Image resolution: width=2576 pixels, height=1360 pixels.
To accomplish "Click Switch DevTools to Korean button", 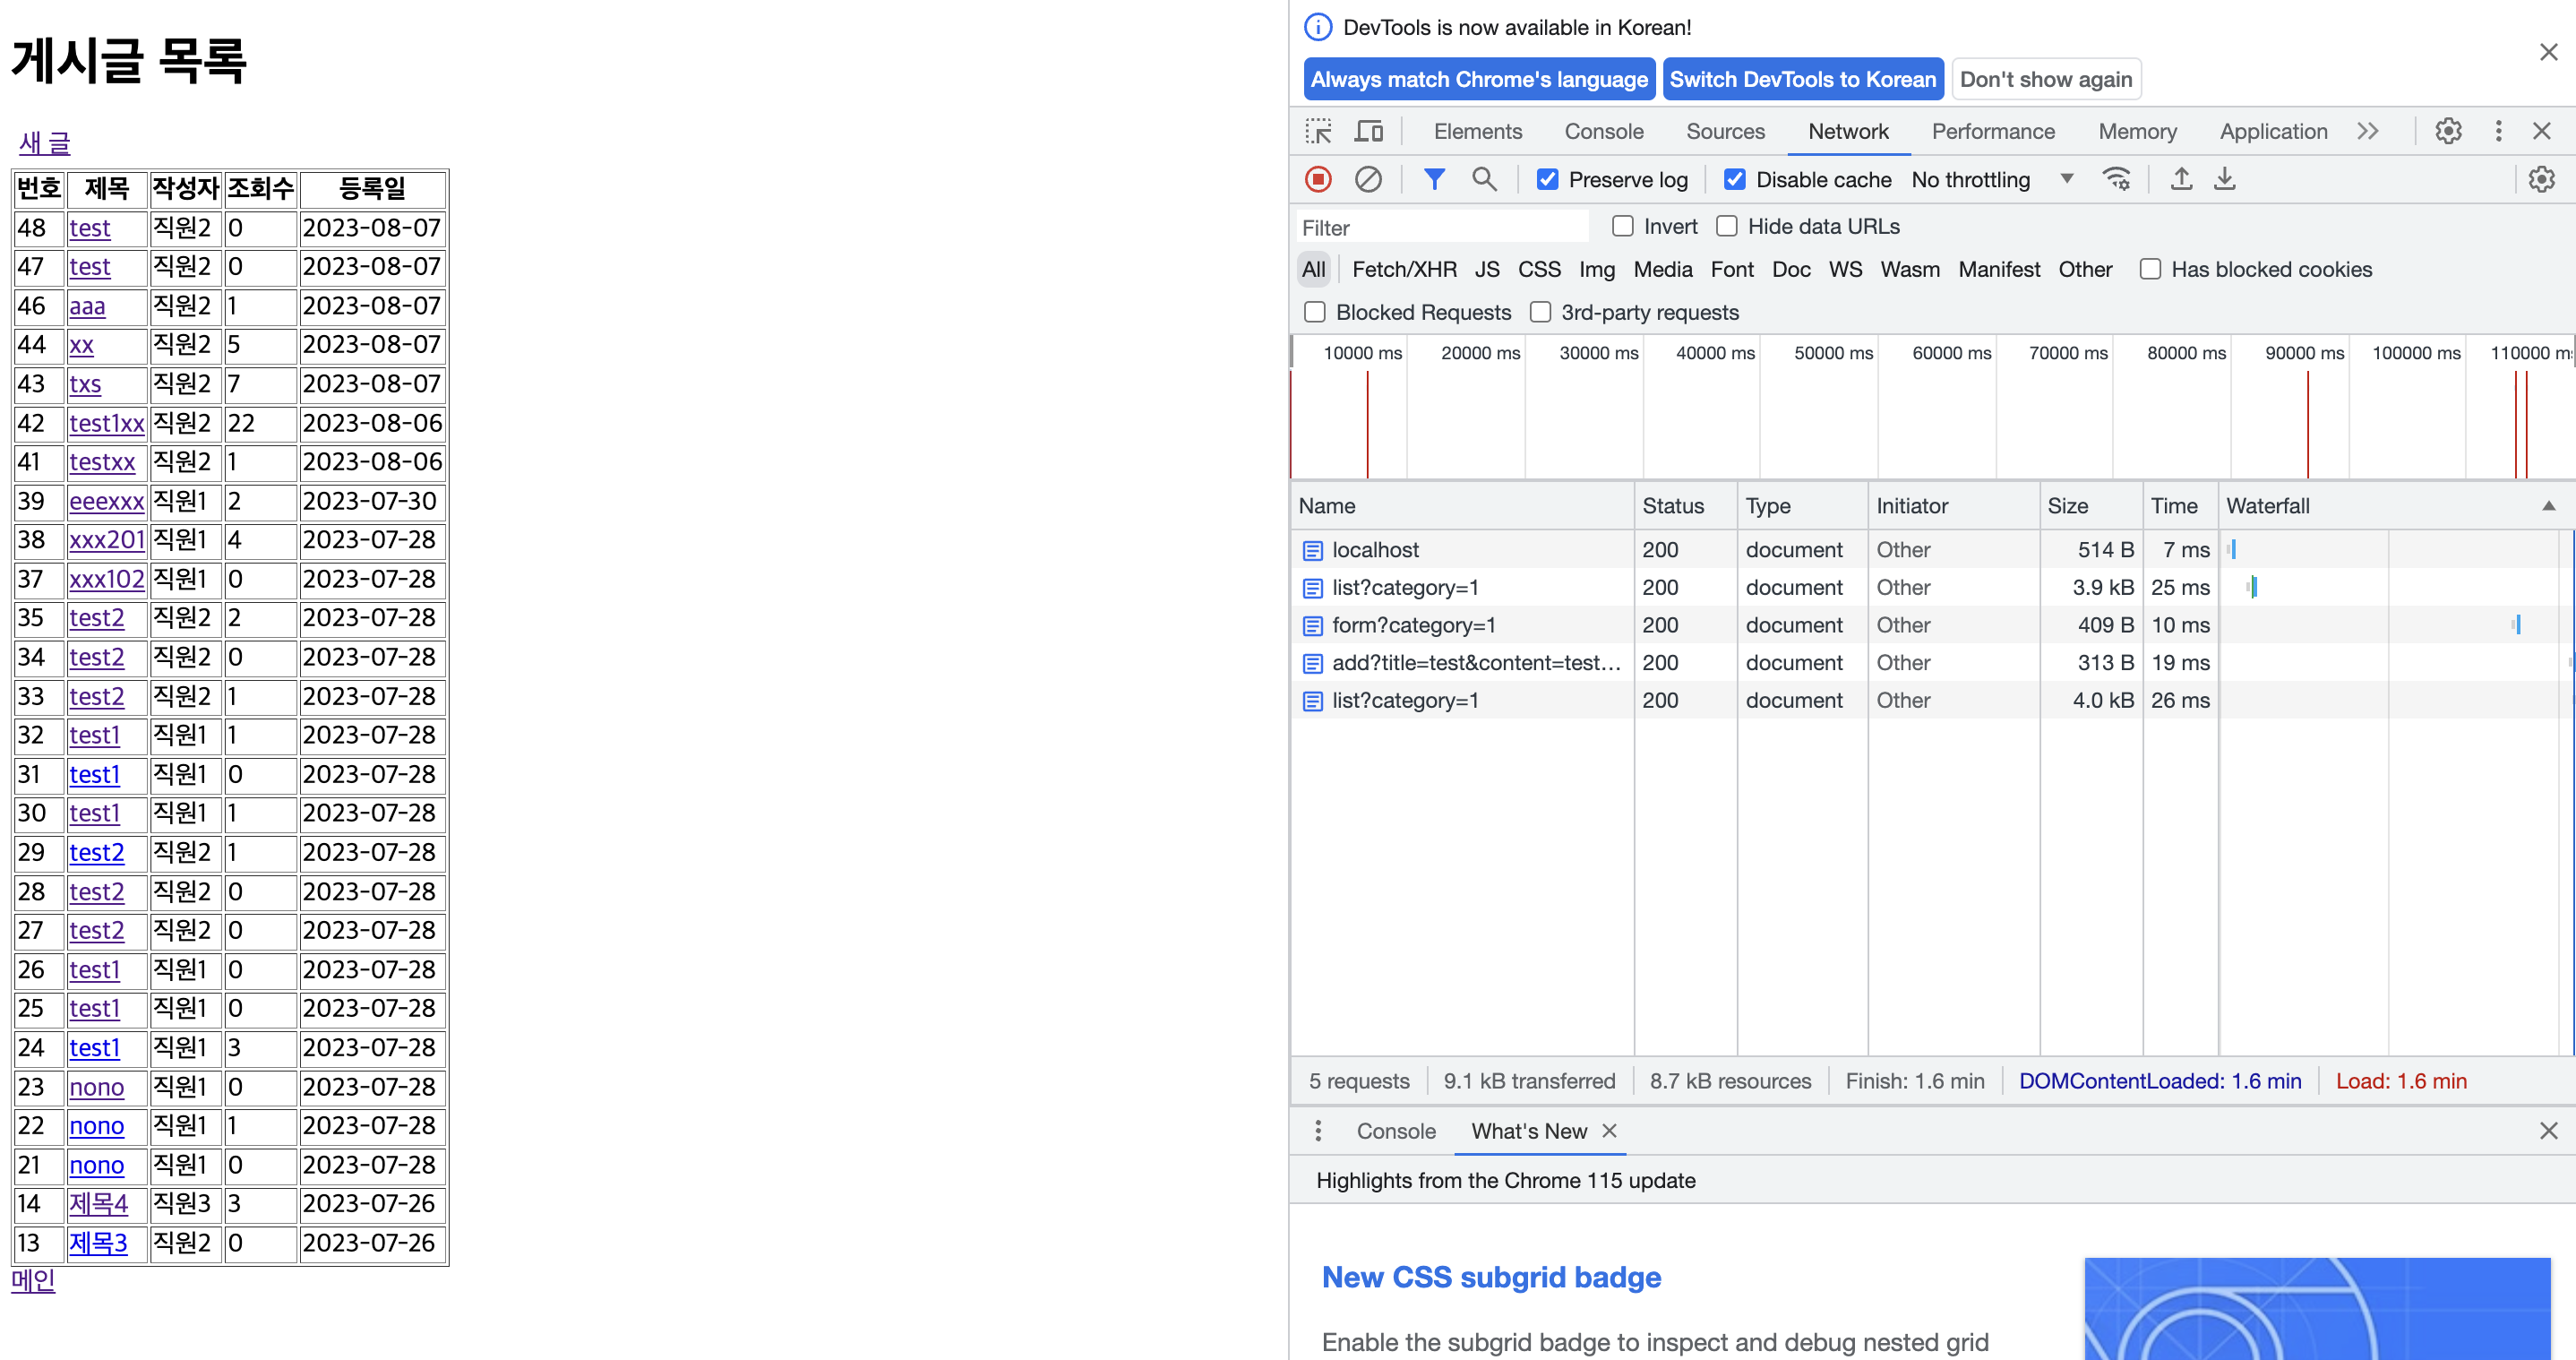I will point(1802,80).
